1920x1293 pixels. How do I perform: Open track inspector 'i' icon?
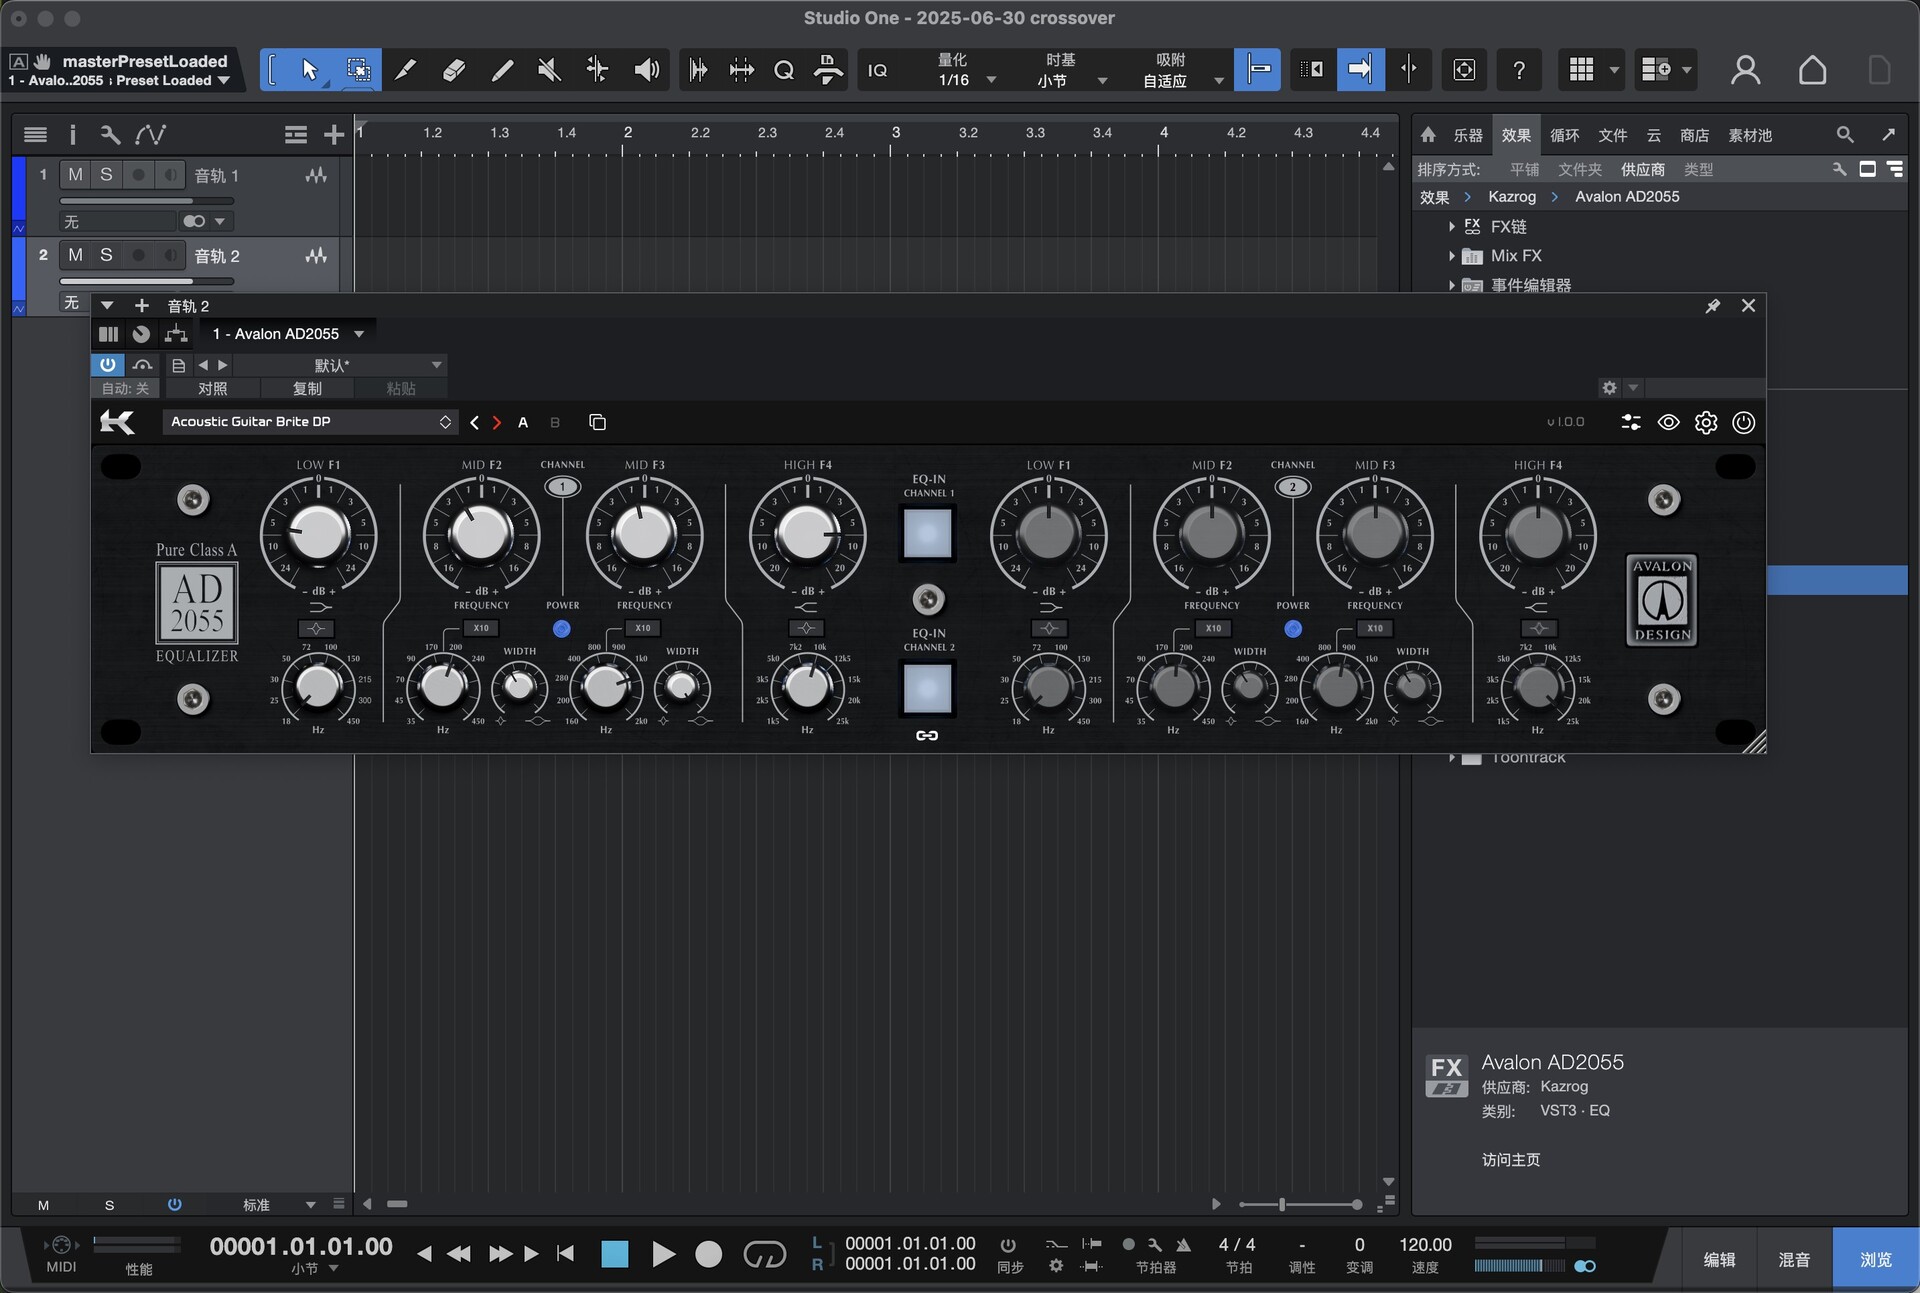72,134
